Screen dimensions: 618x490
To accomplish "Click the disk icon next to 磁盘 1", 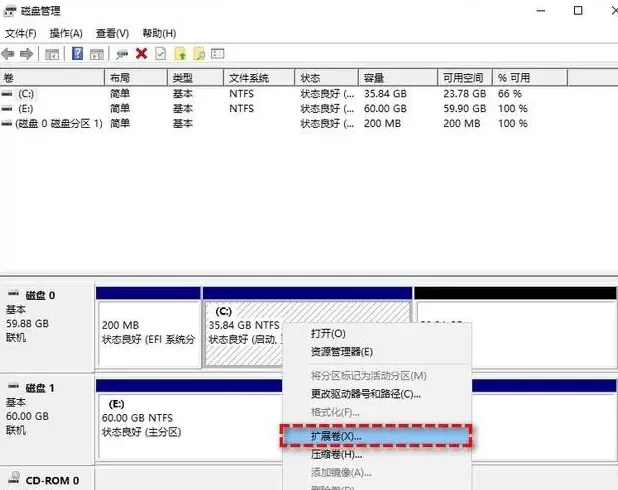I will pos(14,386).
